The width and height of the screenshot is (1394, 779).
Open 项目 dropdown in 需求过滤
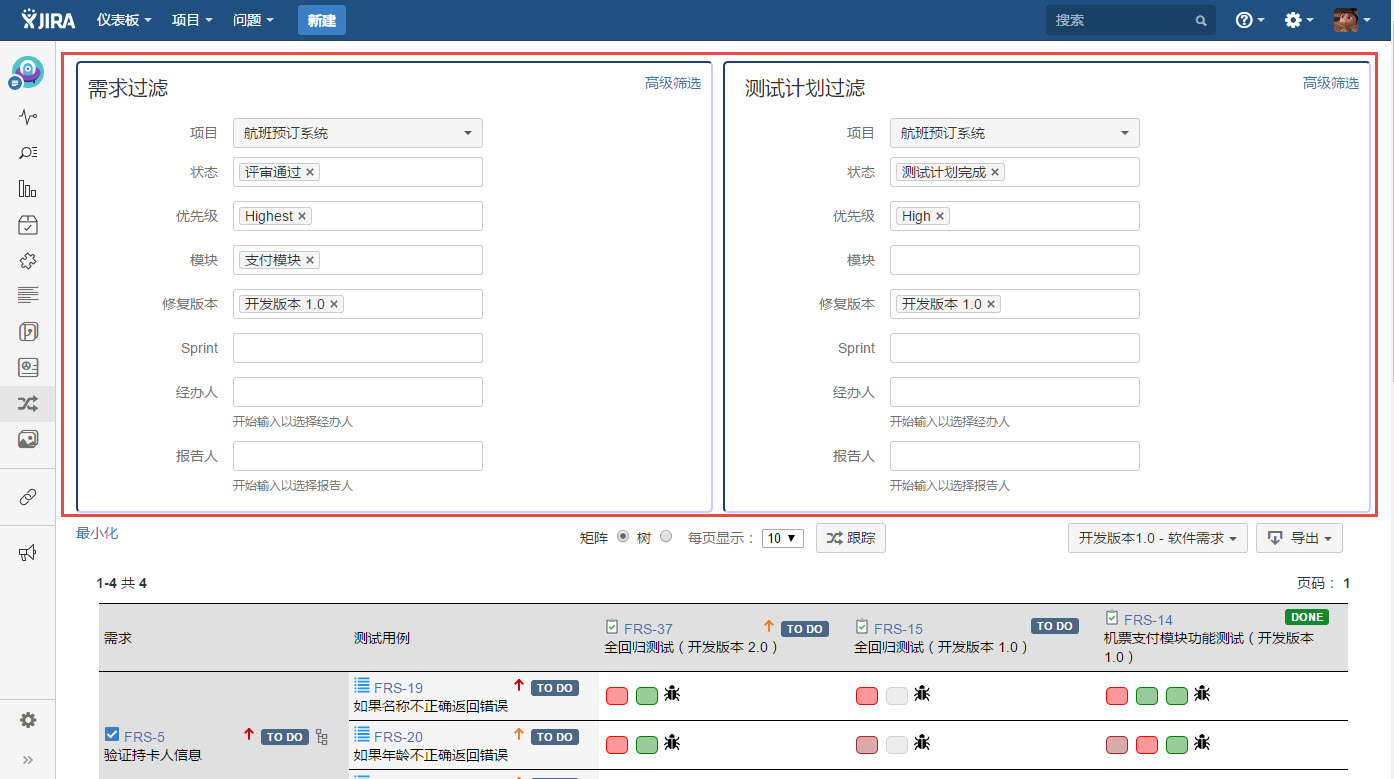coord(358,133)
